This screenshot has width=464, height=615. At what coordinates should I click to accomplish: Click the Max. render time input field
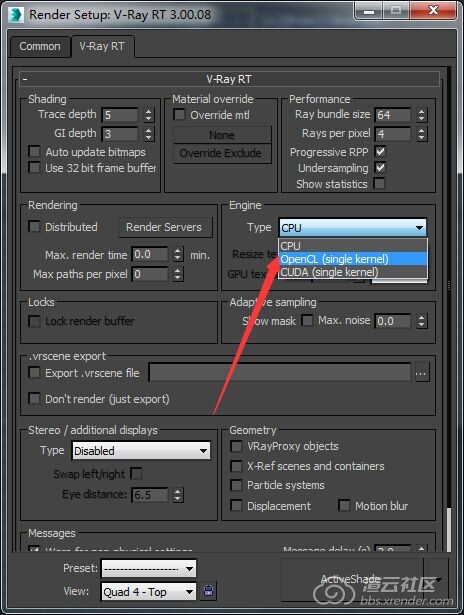(150, 255)
